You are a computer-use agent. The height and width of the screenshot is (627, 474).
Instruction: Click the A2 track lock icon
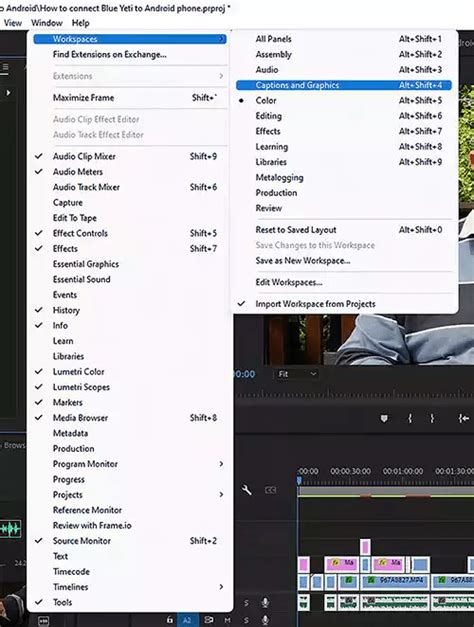coord(170,620)
